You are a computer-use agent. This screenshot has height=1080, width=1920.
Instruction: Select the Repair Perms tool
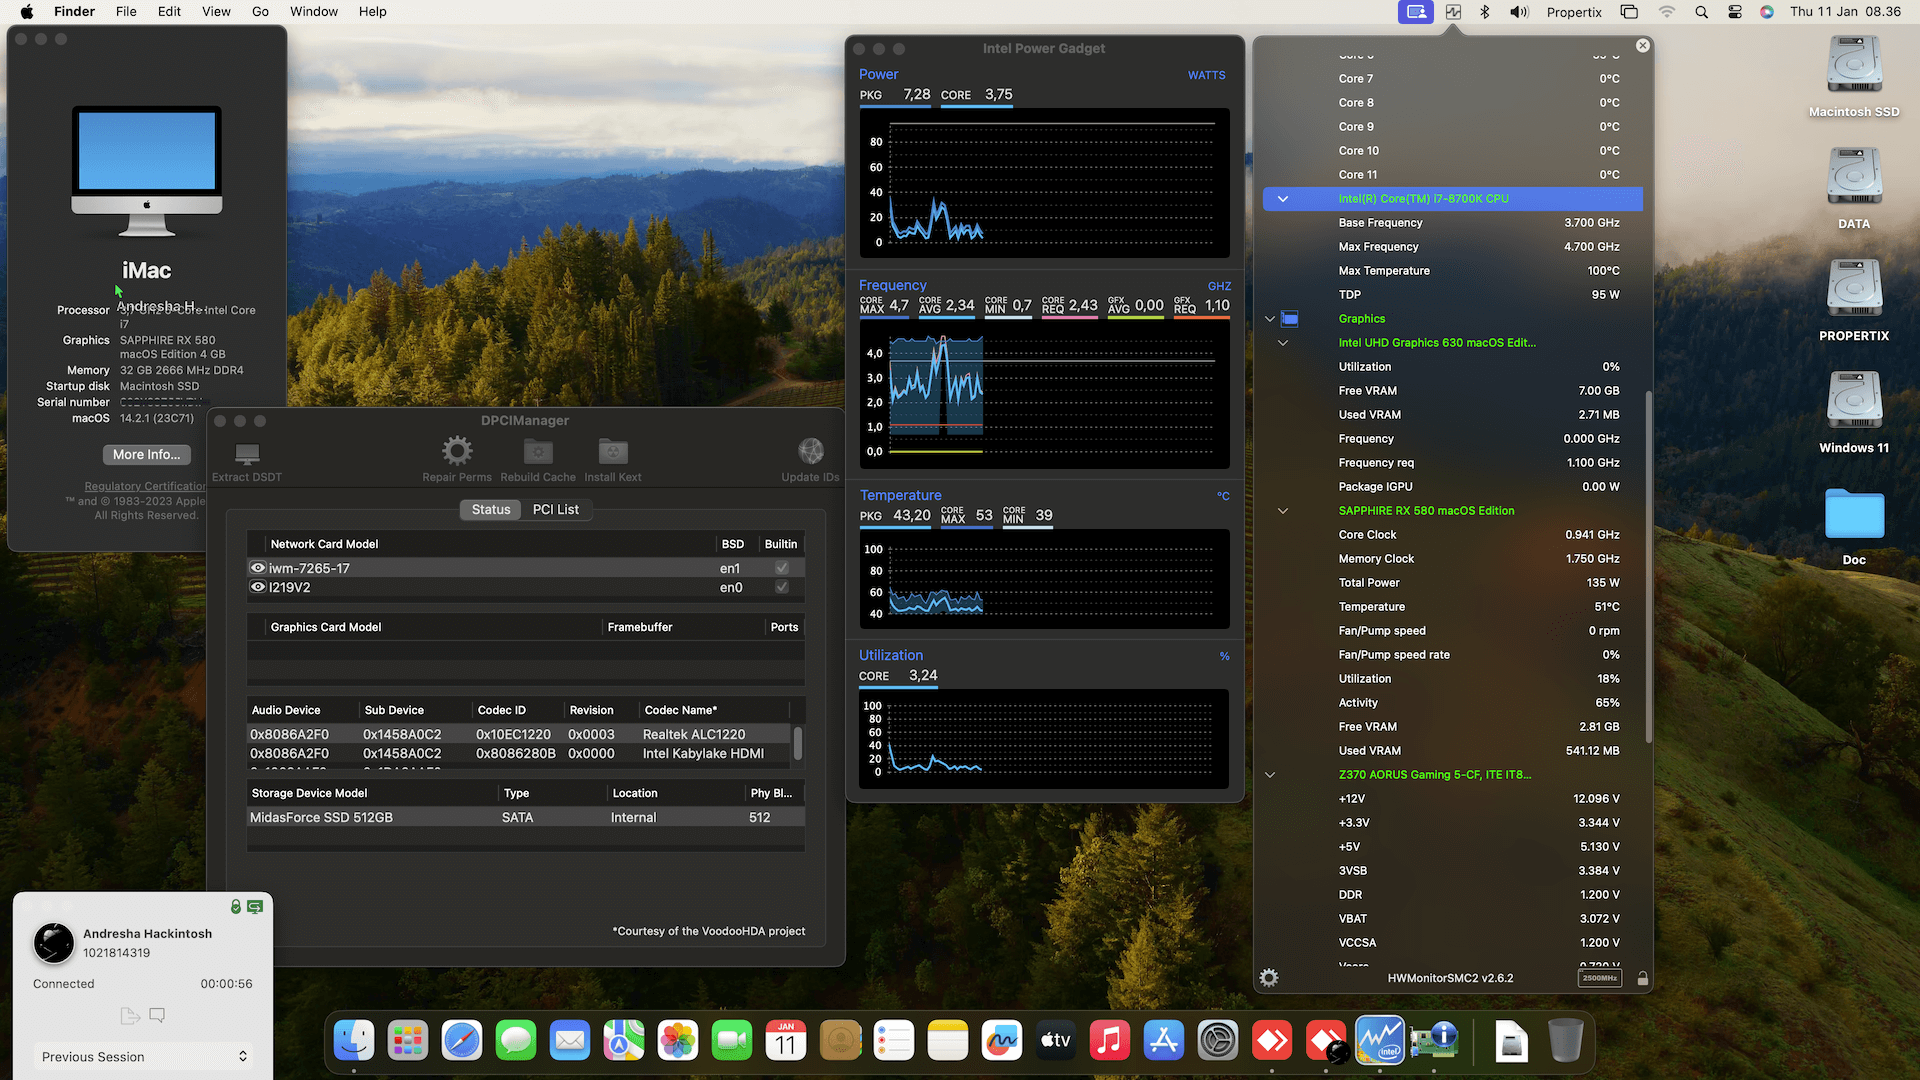pyautogui.click(x=457, y=451)
